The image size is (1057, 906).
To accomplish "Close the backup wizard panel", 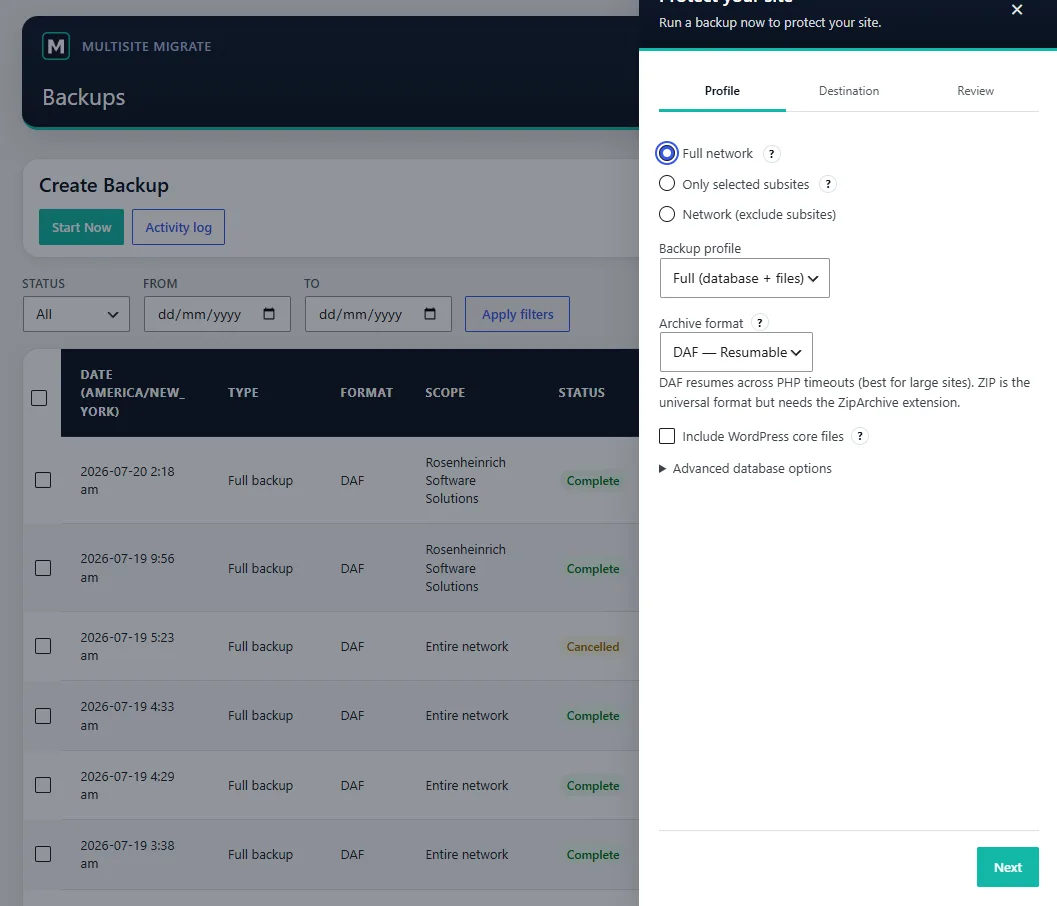I will 1017,9.
